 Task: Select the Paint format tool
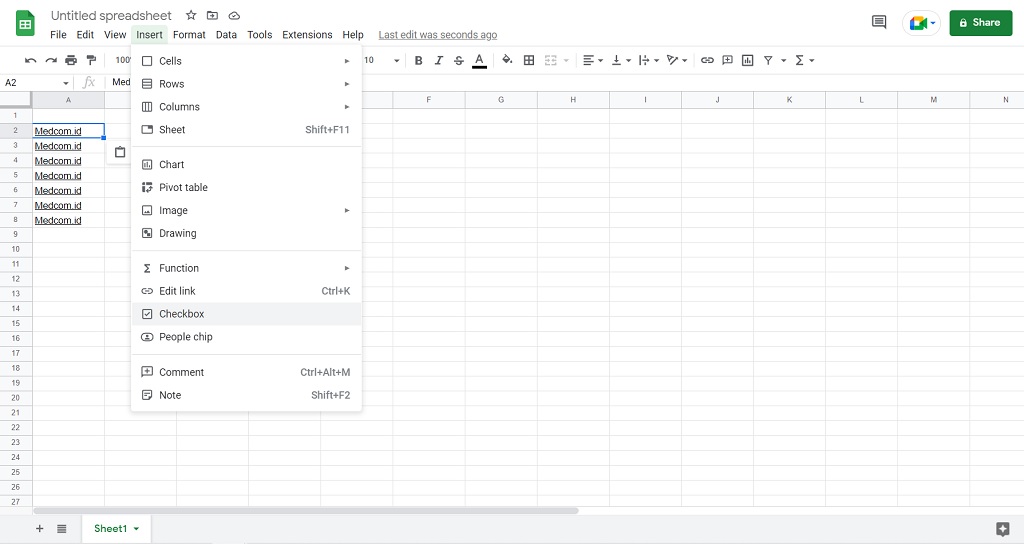pos(91,60)
